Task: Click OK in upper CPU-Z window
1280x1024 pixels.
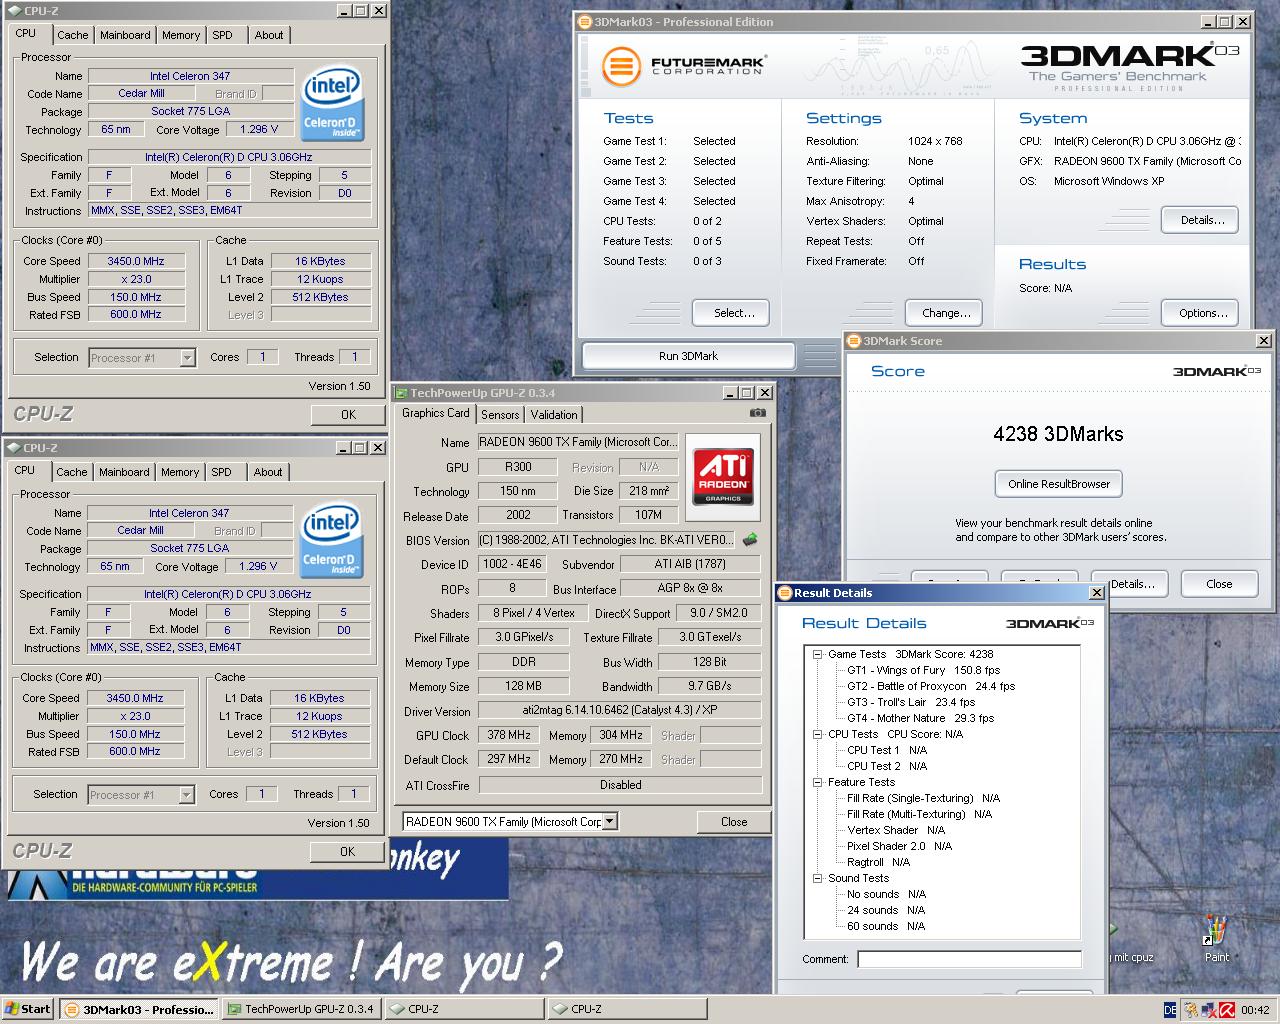Action: pyautogui.click(x=348, y=414)
